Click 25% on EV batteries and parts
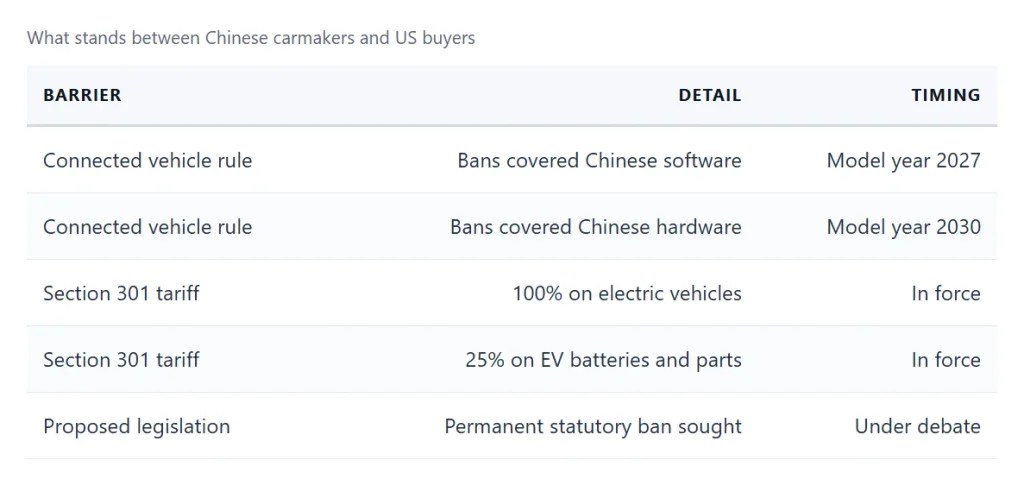The image size is (1024, 479). [x=603, y=360]
